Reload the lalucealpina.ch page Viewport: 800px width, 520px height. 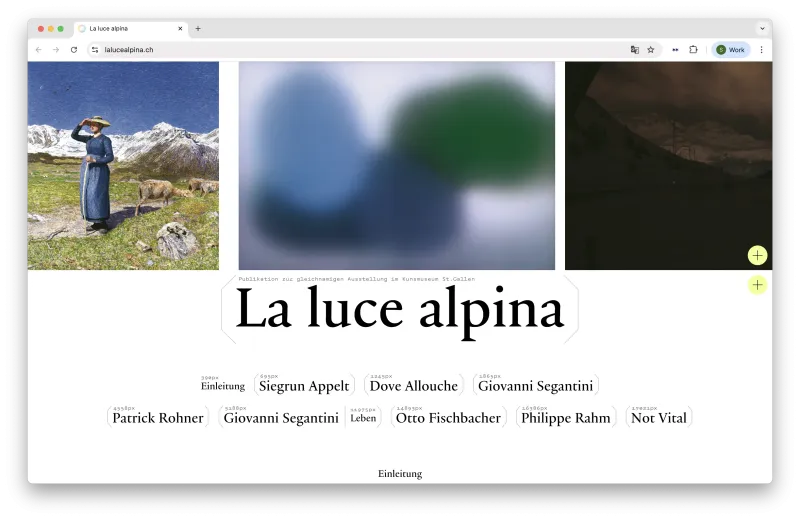(74, 49)
